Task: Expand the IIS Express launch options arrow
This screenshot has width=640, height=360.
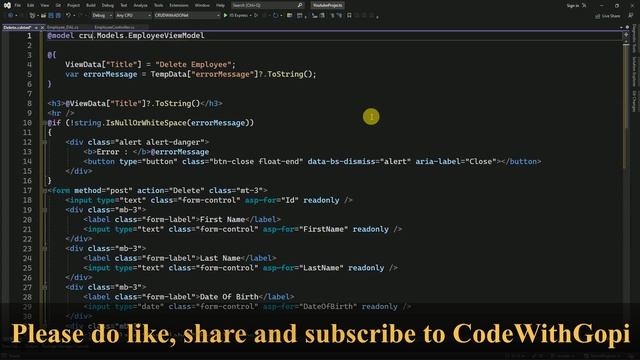Action: (250, 16)
